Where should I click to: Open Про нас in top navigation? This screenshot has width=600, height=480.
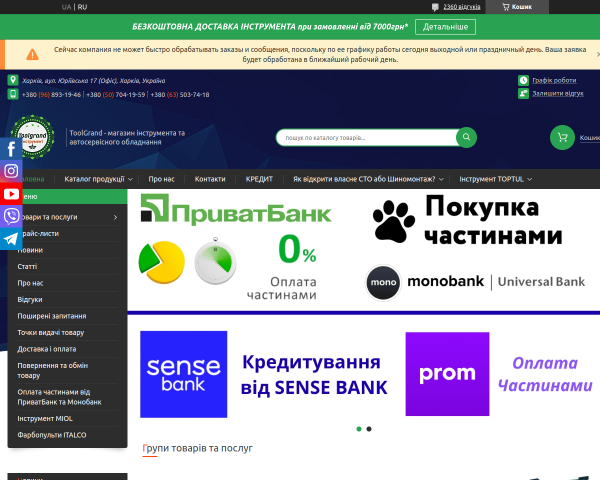[x=161, y=179]
